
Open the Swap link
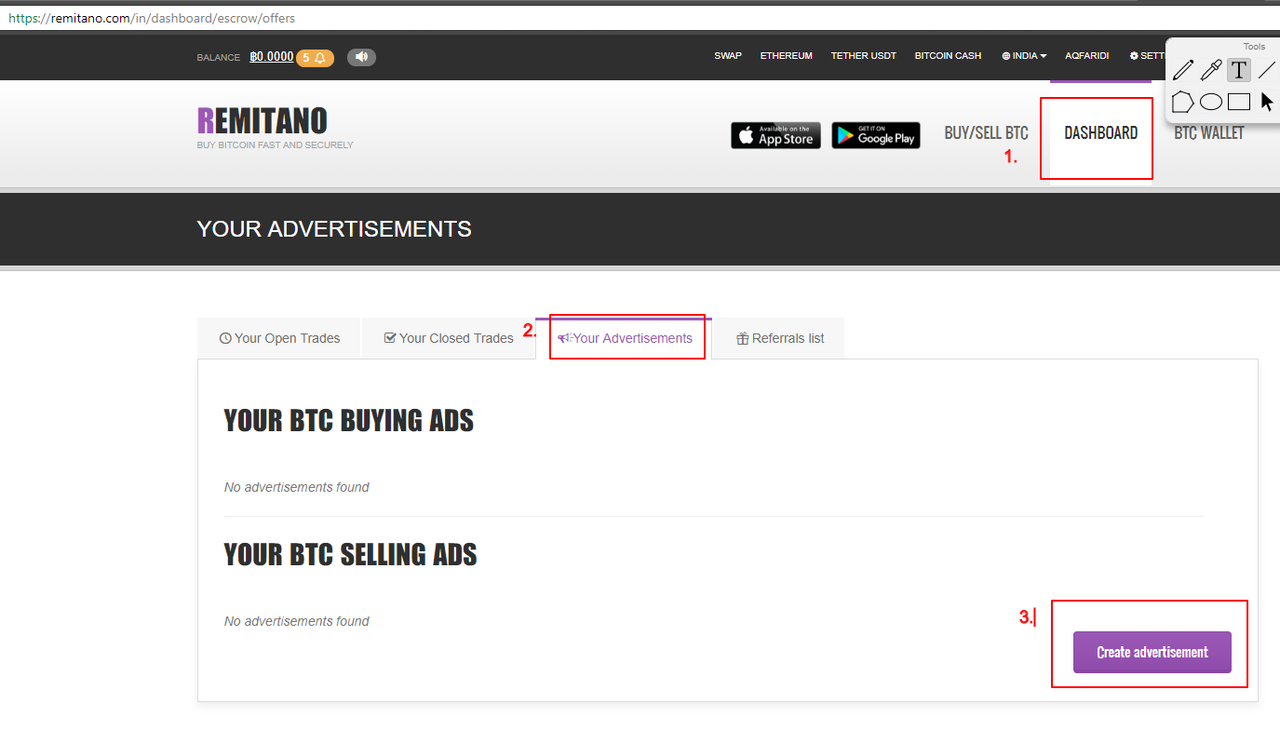728,56
